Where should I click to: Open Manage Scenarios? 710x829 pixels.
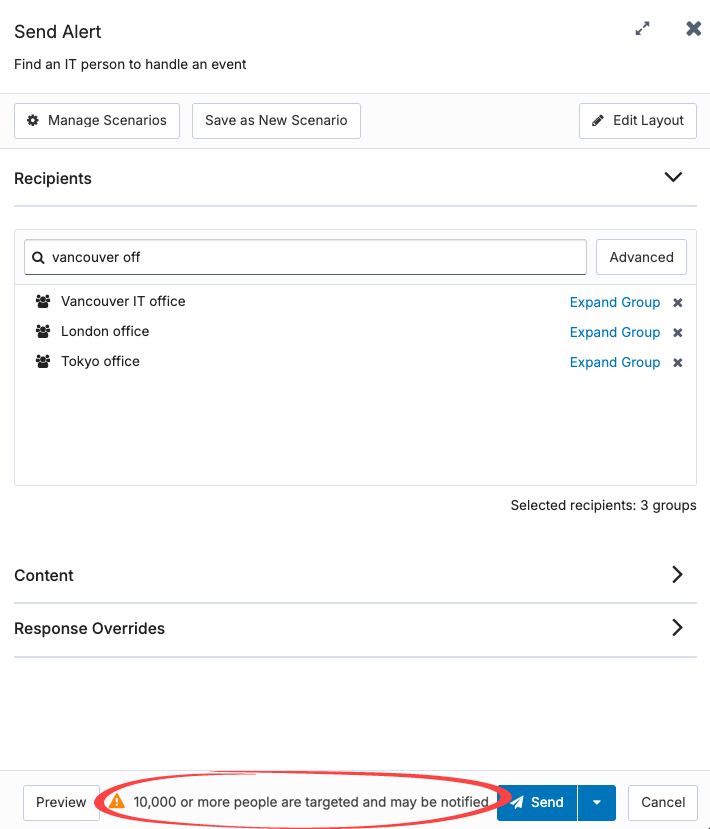97,121
